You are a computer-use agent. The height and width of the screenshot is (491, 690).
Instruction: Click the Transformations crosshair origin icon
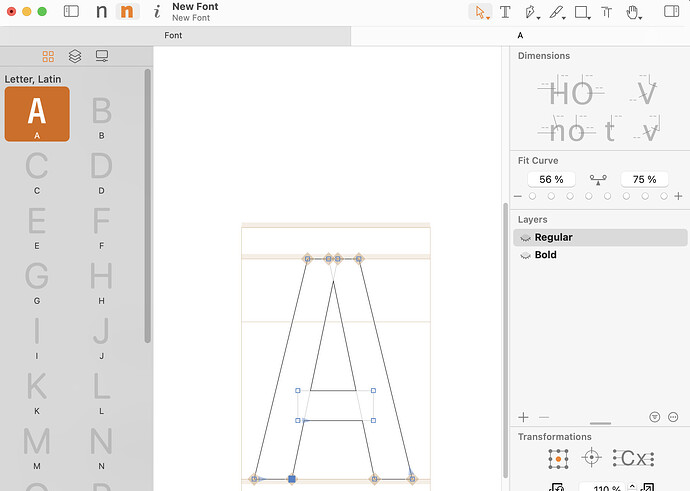[x=591, y=458]
